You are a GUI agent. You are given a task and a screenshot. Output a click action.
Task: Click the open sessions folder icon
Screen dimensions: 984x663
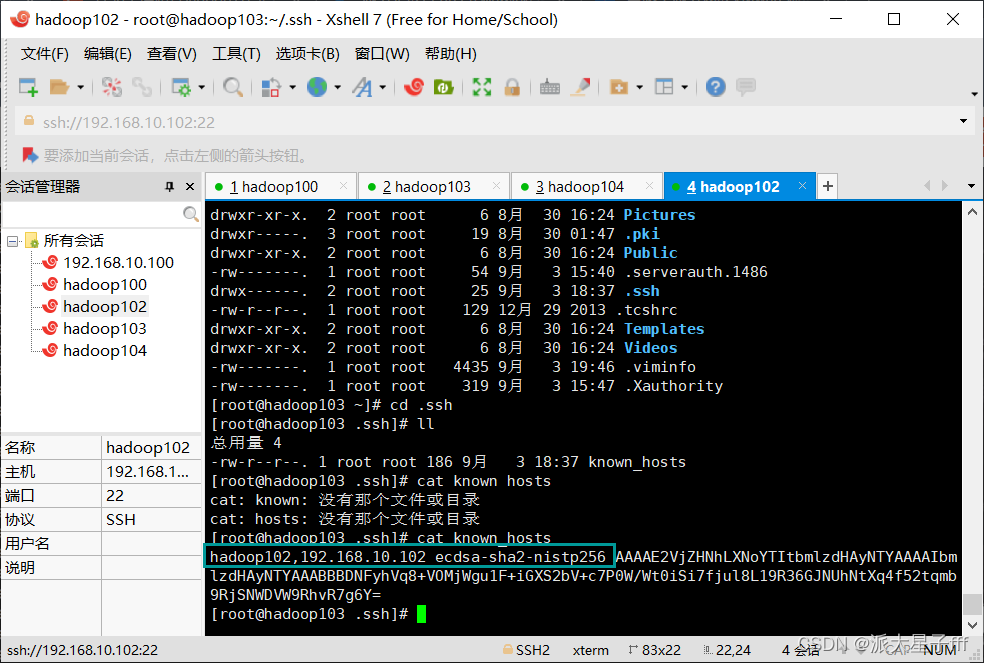60,87
